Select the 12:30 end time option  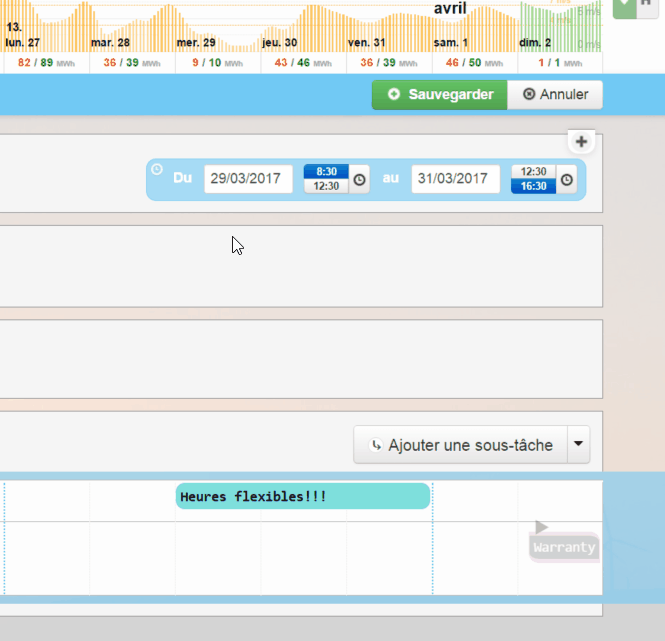click(x=533, y=172)
